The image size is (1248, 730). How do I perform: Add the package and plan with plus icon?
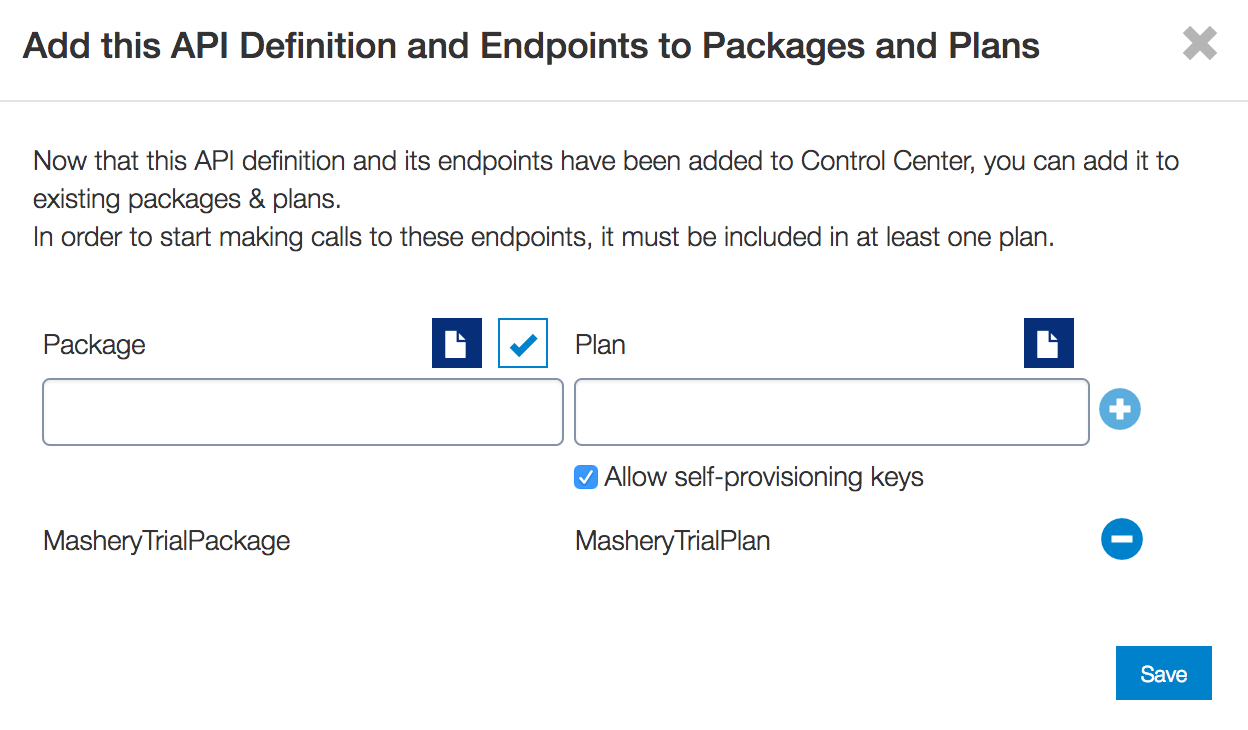pyautogui.click(x=1120, y=409)
